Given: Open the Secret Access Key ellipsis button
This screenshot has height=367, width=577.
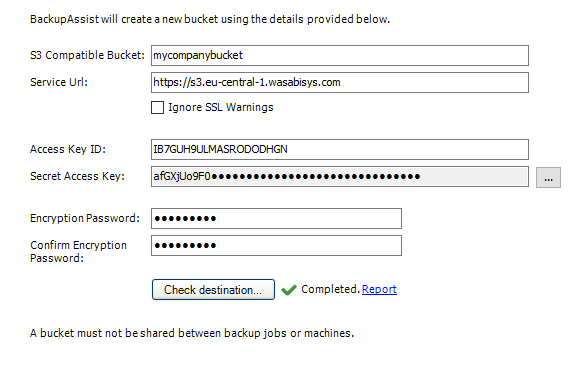Looking at the screenshot, I should pos(548,178).
